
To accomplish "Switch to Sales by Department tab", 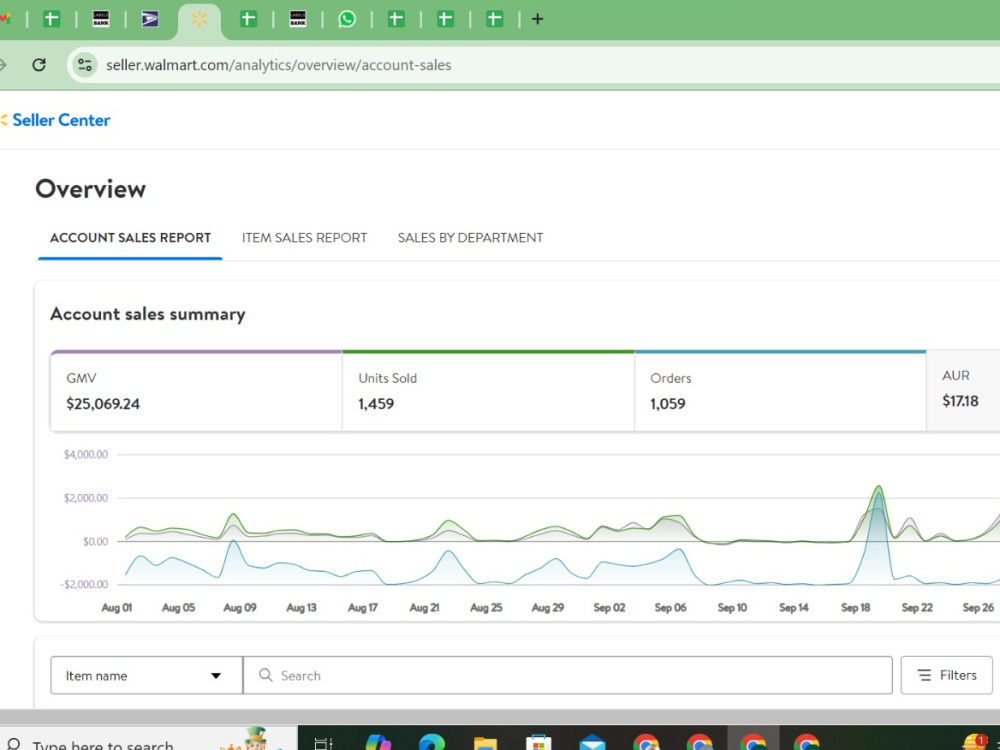I will 471,238.
